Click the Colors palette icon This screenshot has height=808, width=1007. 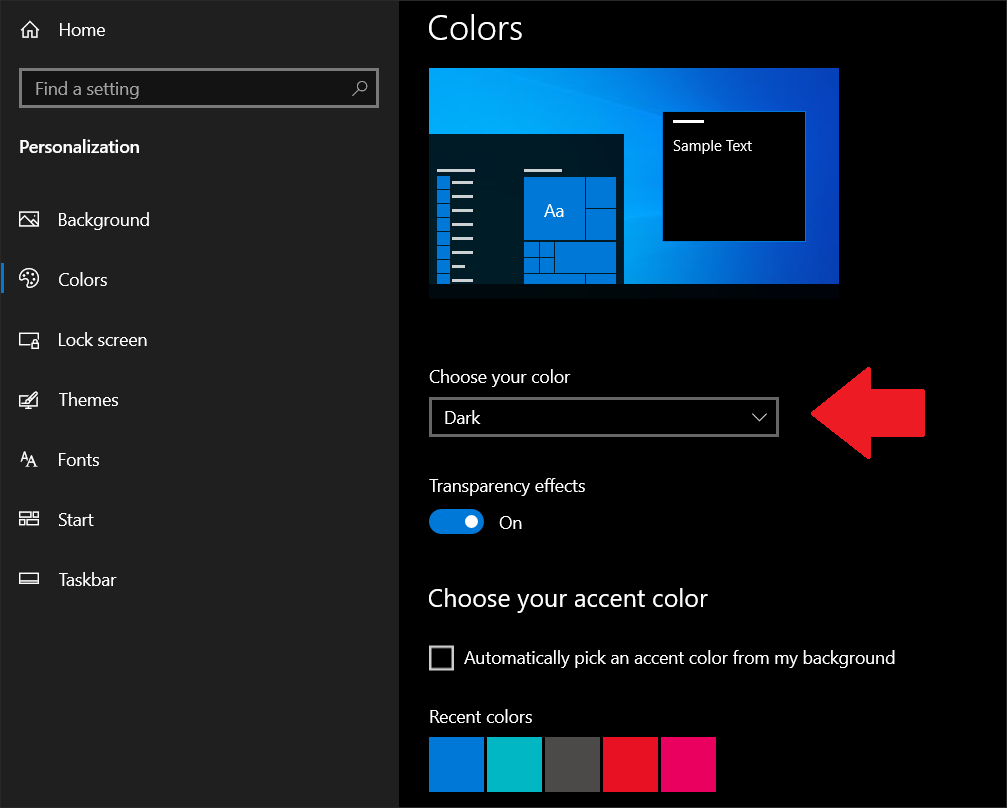click(x=29, y=279)
